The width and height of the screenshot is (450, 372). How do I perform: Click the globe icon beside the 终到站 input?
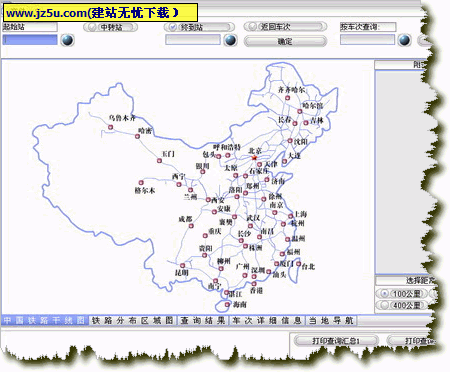click(230, 40)
